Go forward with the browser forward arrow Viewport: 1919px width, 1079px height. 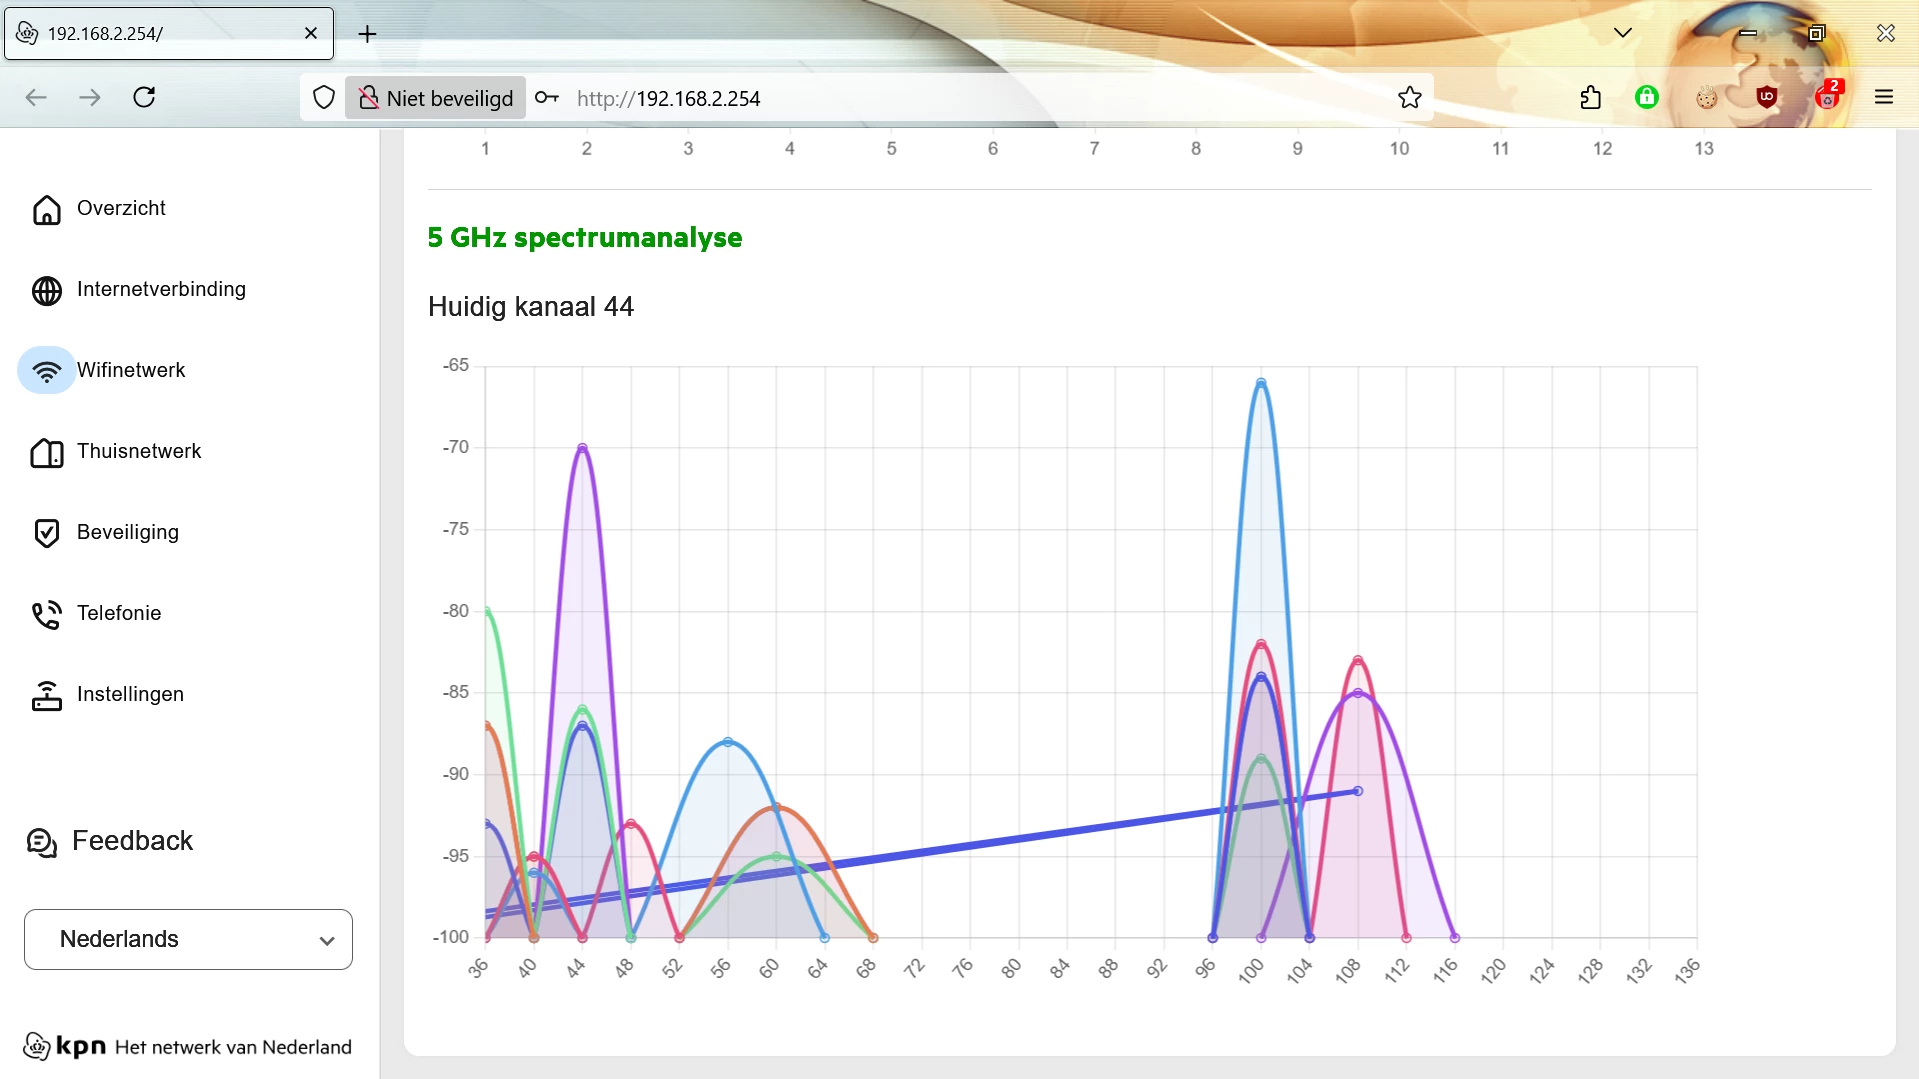90,97
